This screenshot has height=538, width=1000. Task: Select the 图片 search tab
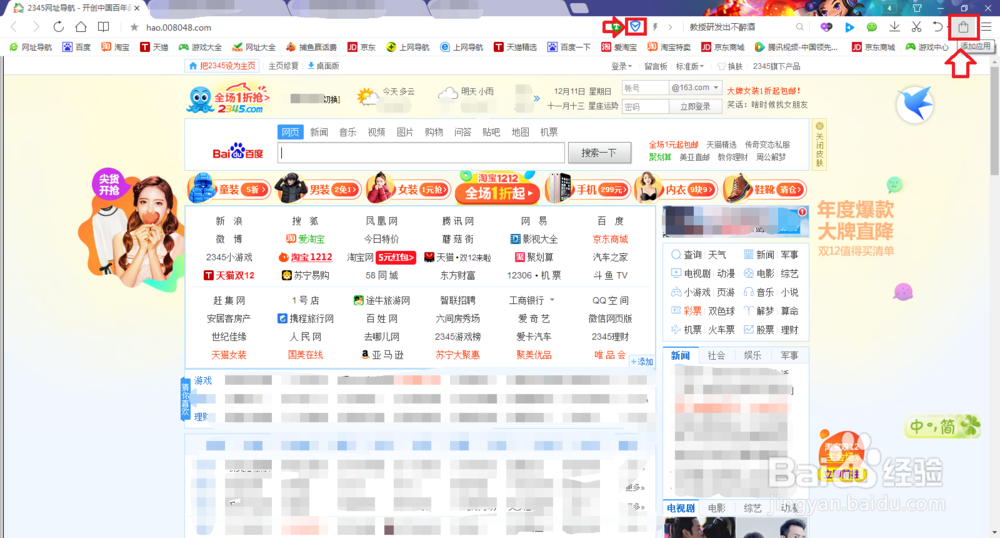(x=405, y=132)
